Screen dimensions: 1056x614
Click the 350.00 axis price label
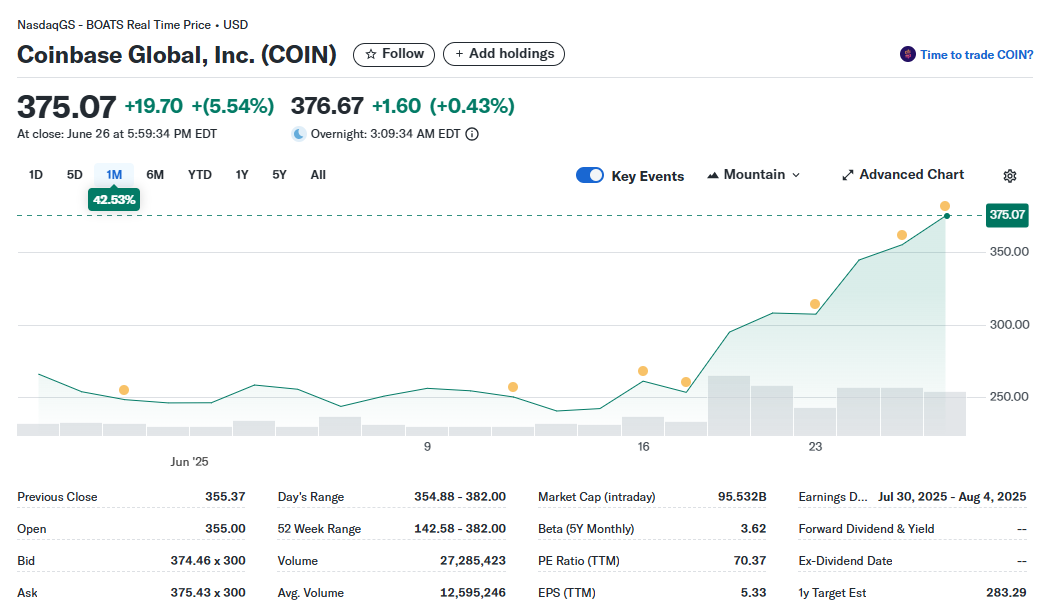pyautogui.click(x=1009, y=252)
